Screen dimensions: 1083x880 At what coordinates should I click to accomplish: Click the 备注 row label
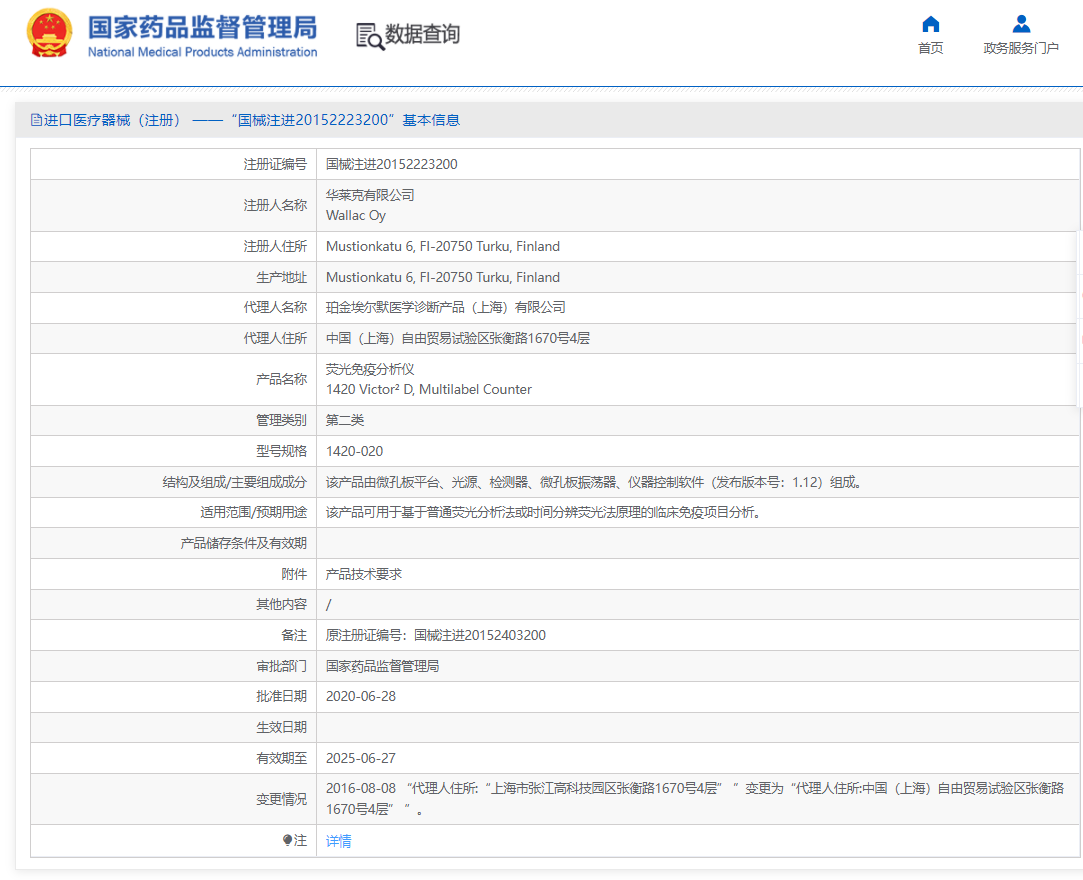point(294,635)
